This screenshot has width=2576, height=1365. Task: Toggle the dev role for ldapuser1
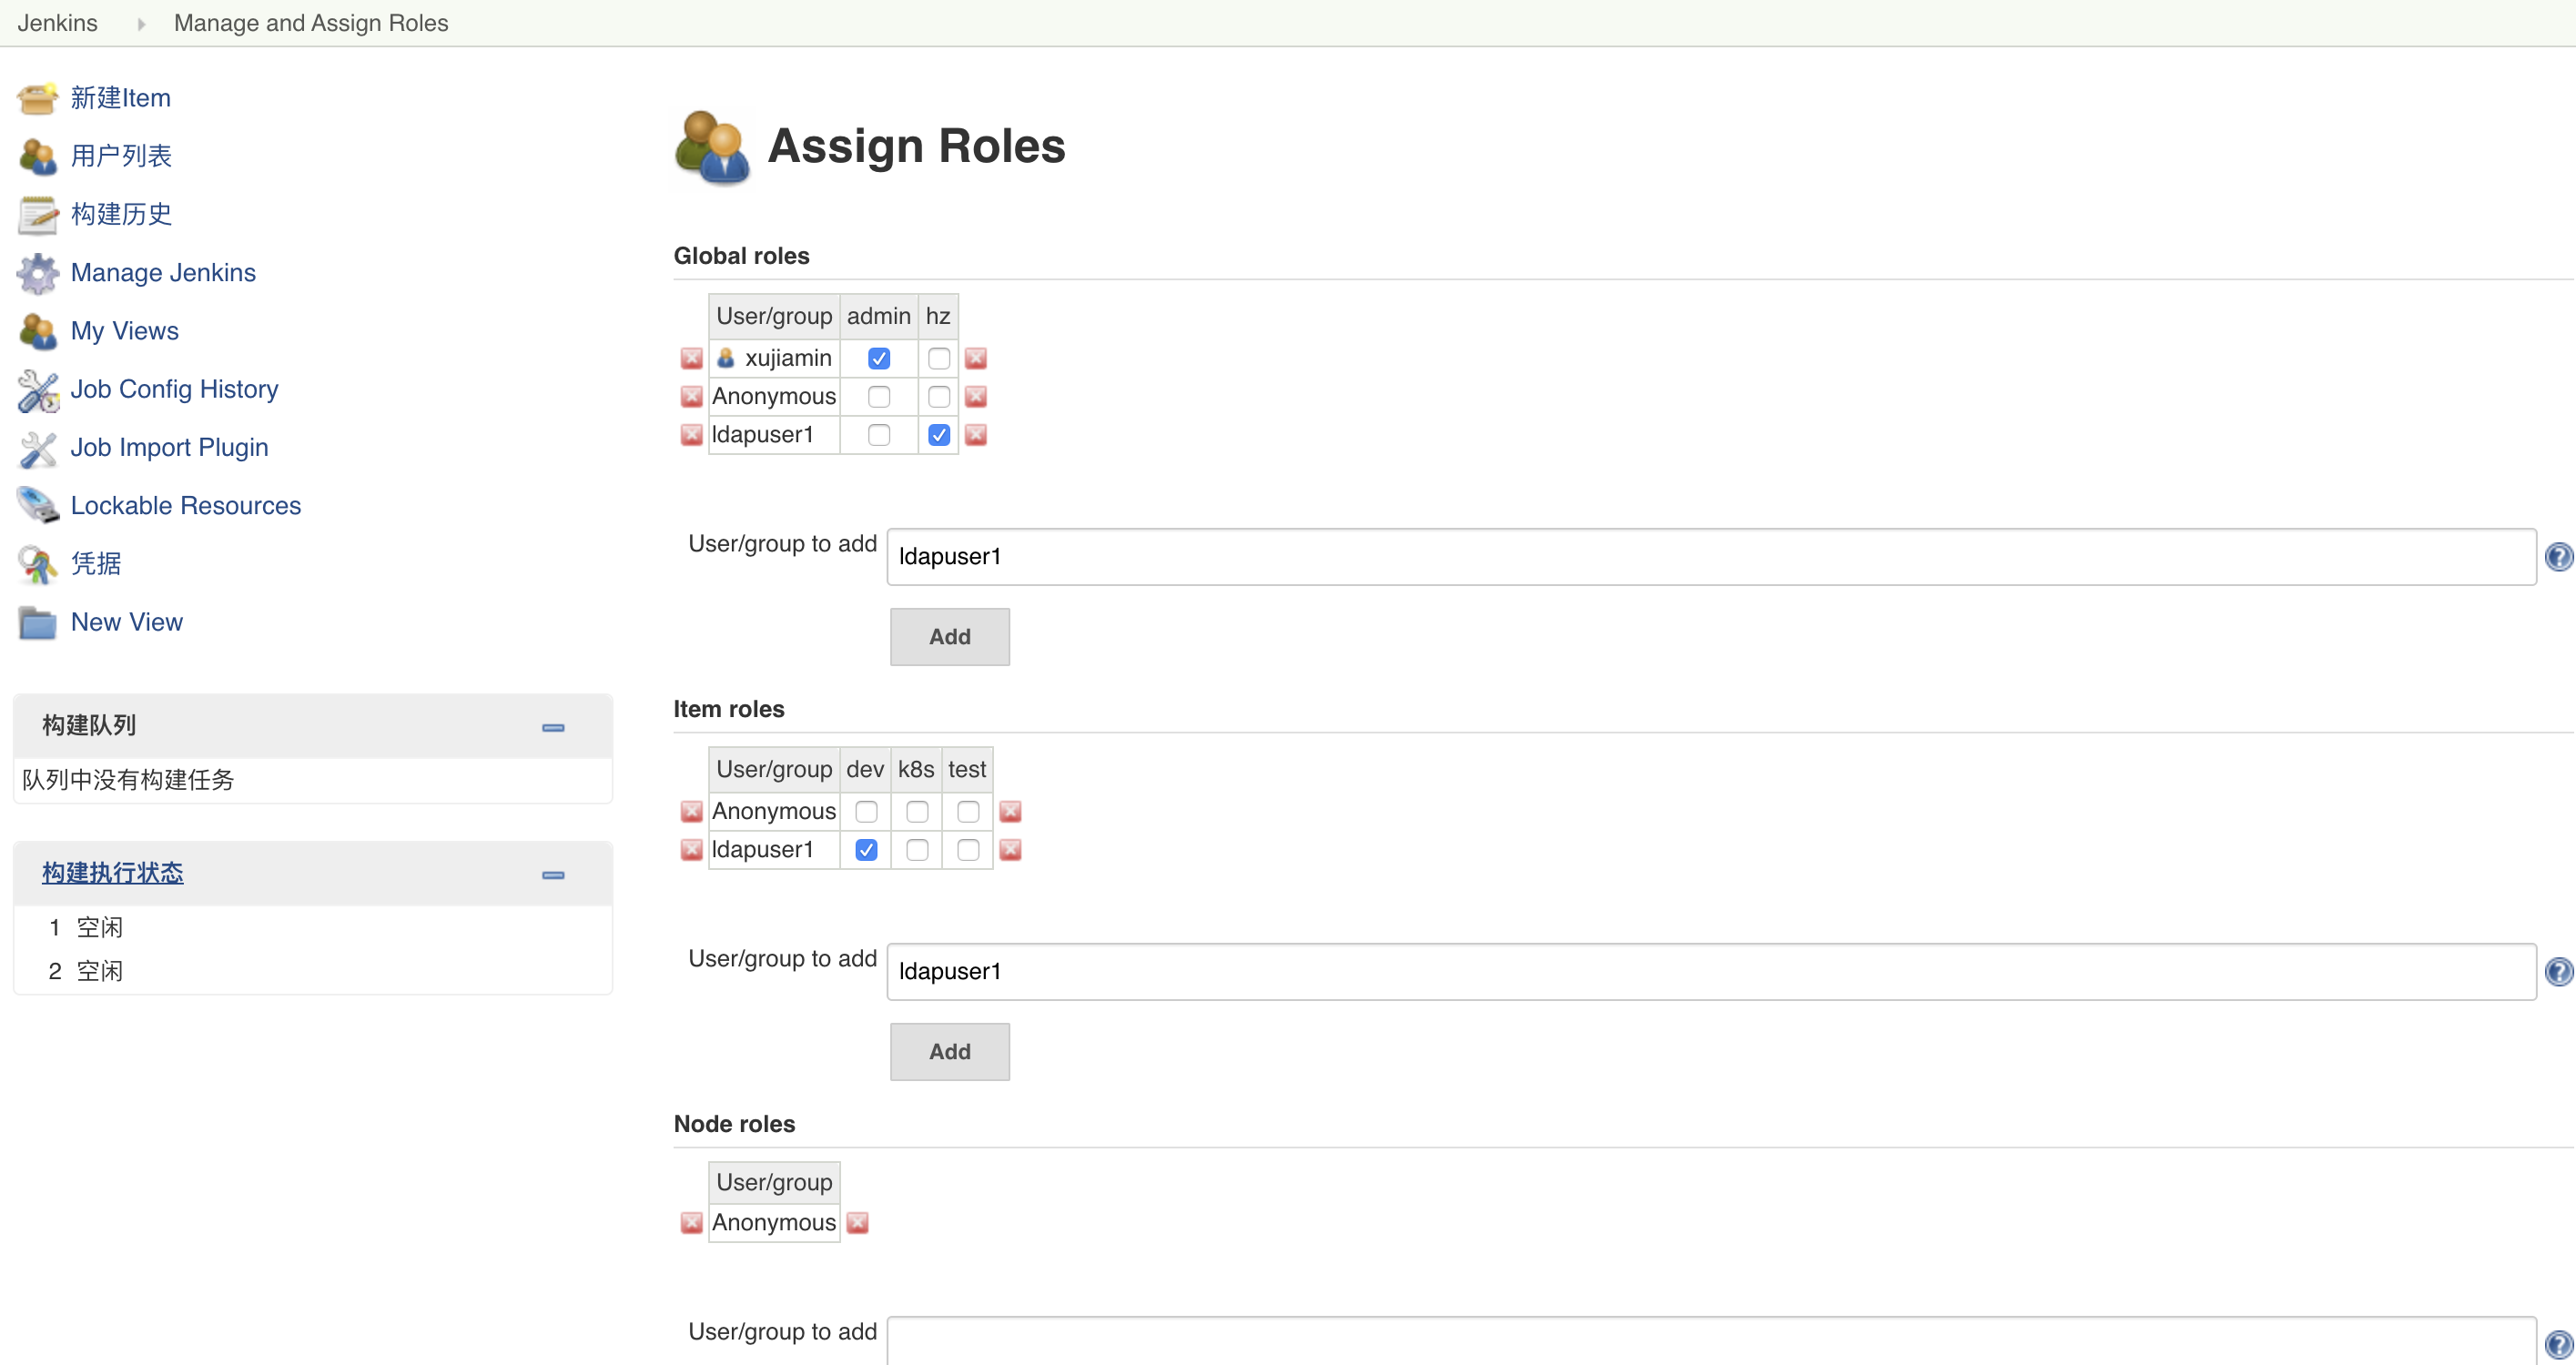(866, 849)
